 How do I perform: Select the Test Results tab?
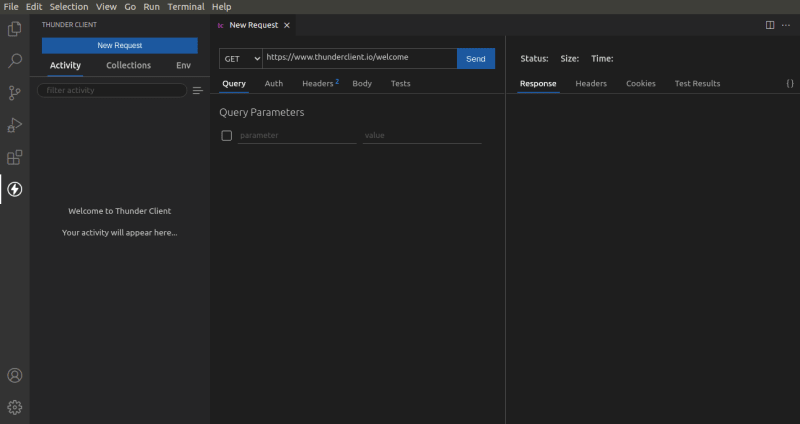click(x=697, y=83)
